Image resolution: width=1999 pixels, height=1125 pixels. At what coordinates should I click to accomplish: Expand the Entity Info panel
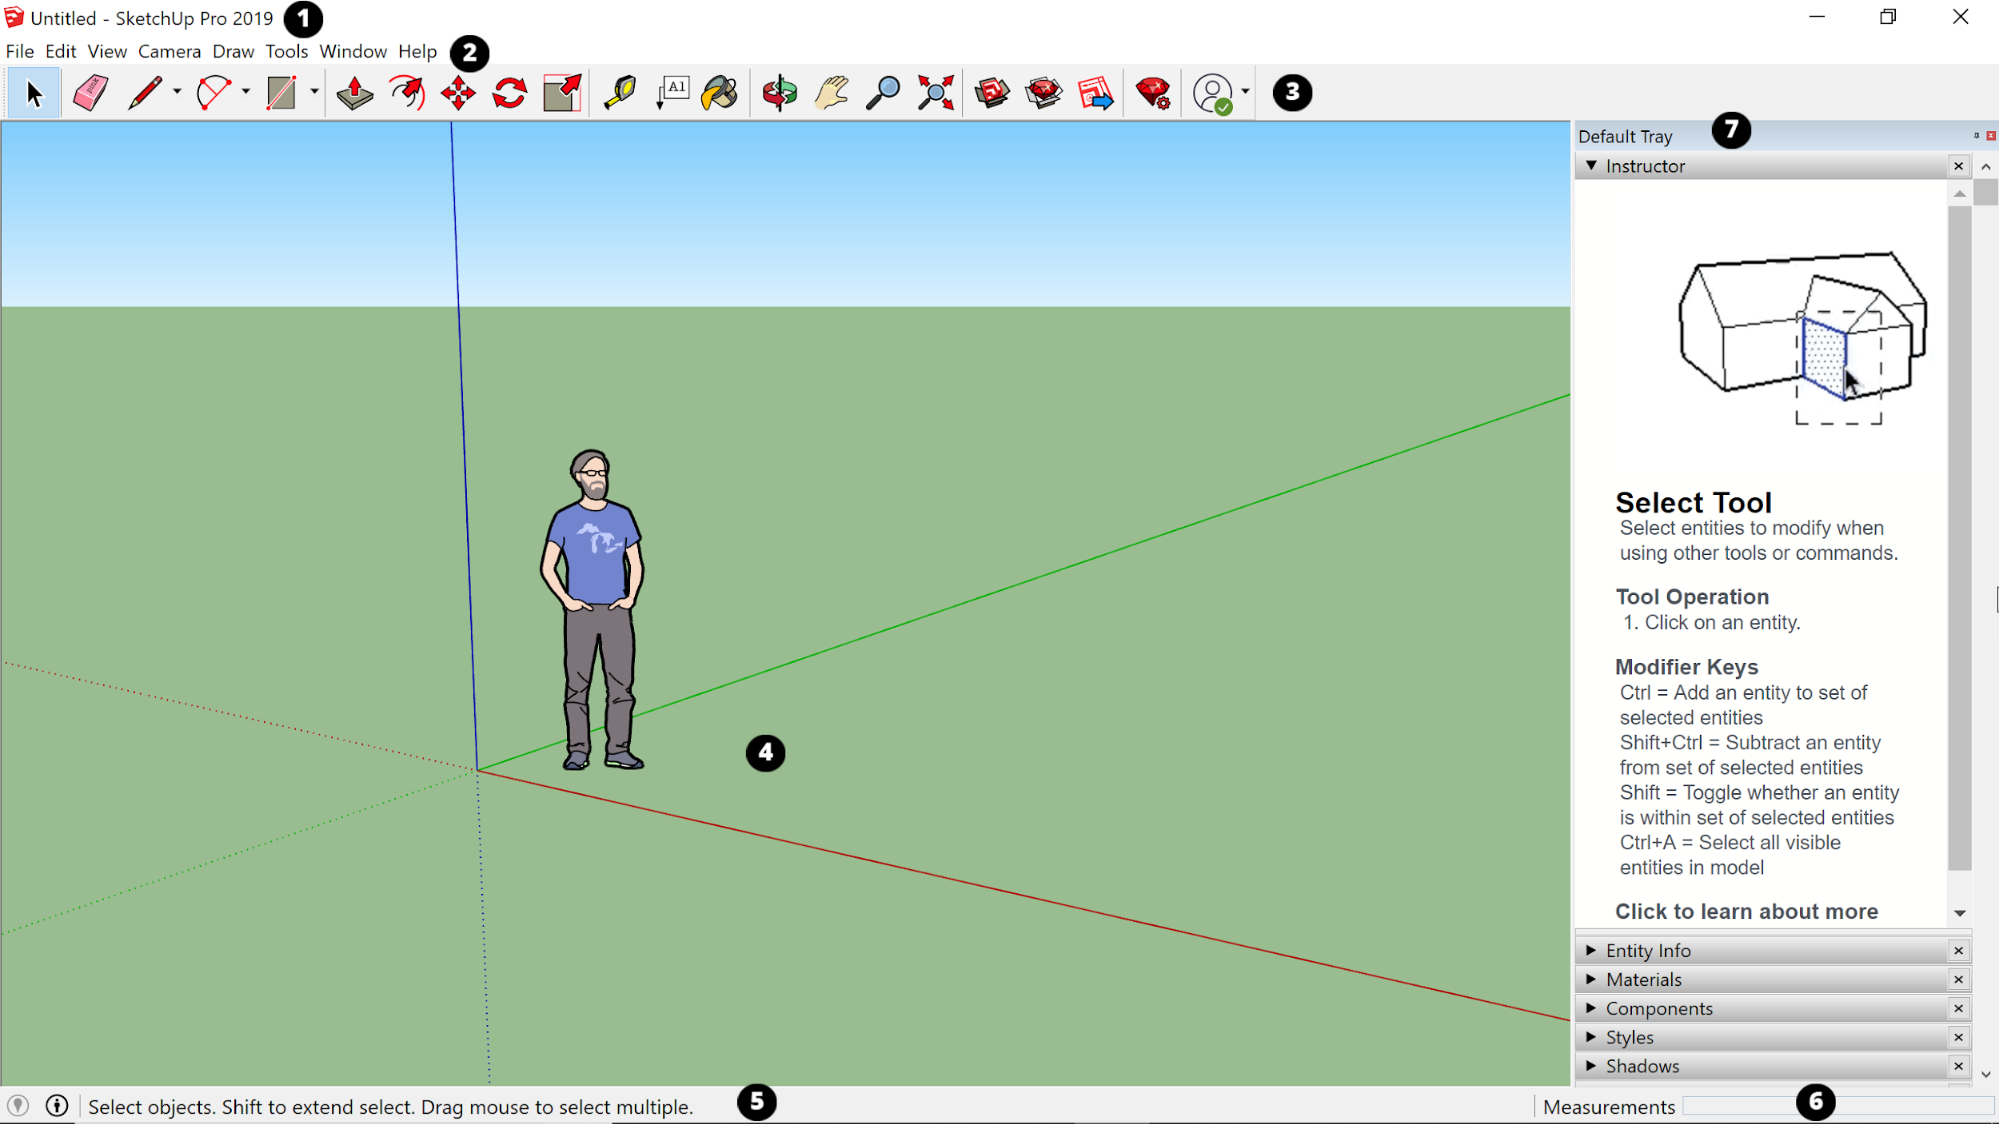click(x=1591, y=949)
